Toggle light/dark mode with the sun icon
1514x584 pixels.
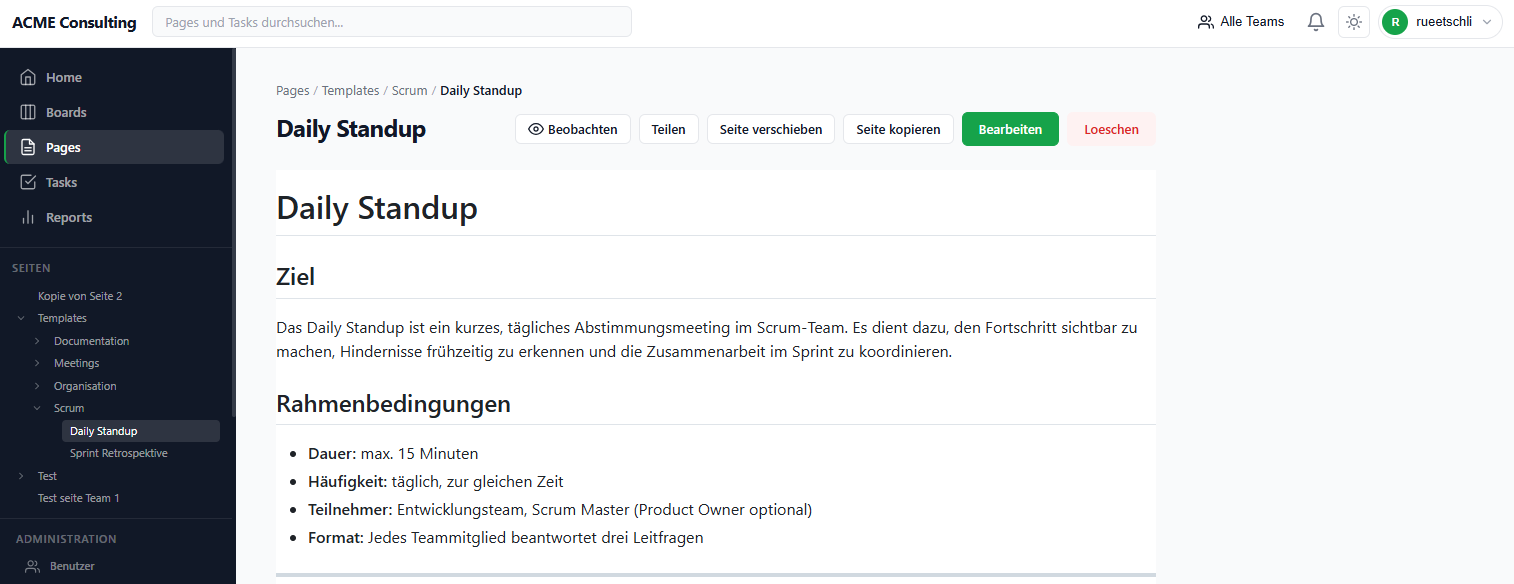[x=1354, y=21]
